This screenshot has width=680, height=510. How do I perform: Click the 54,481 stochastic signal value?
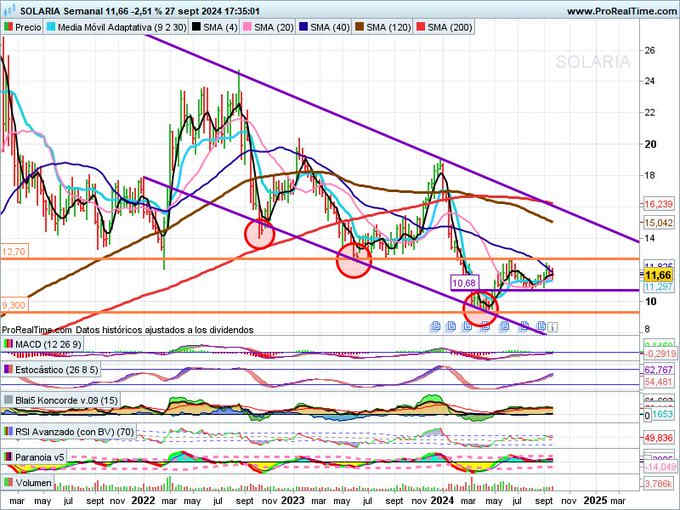coord(659,382)
